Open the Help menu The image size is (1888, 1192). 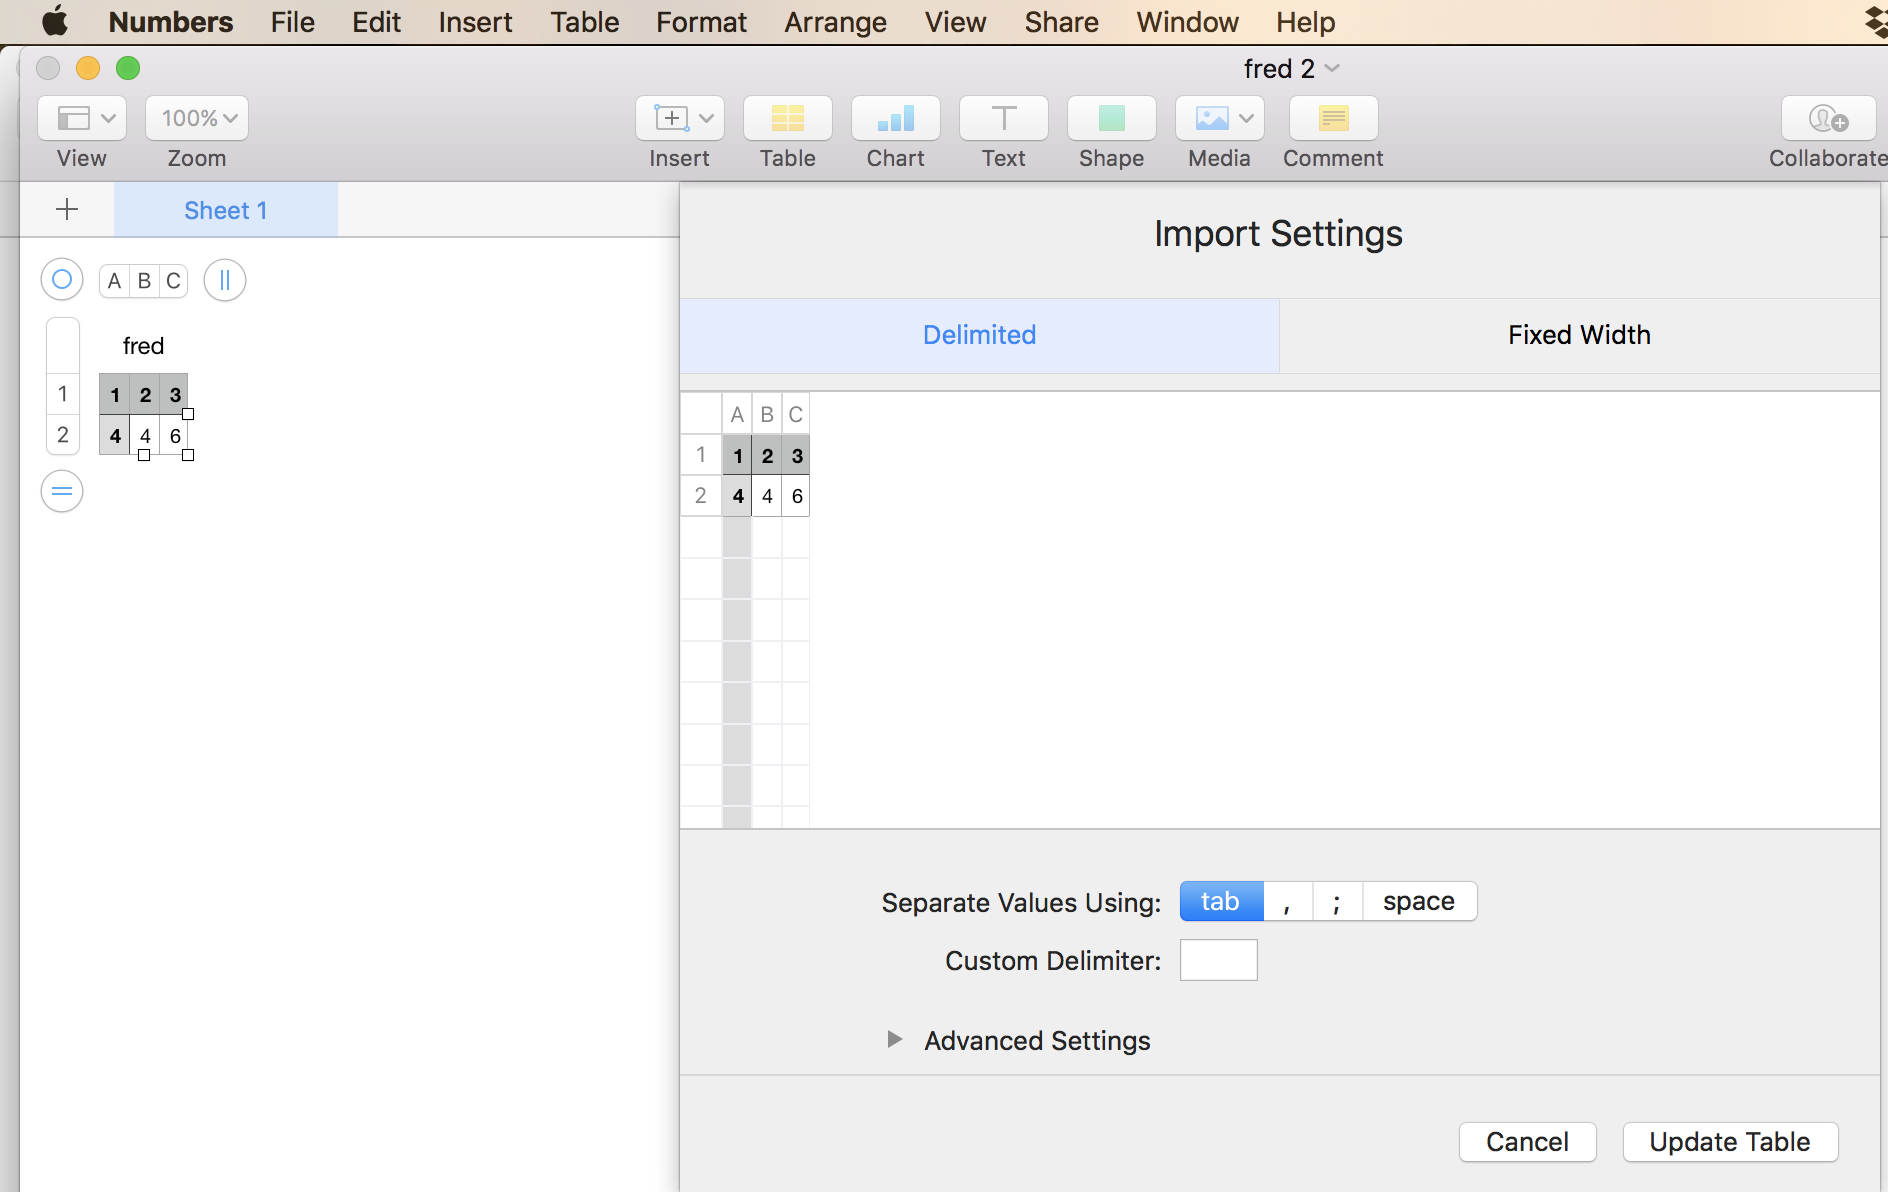pos(1306,22)
